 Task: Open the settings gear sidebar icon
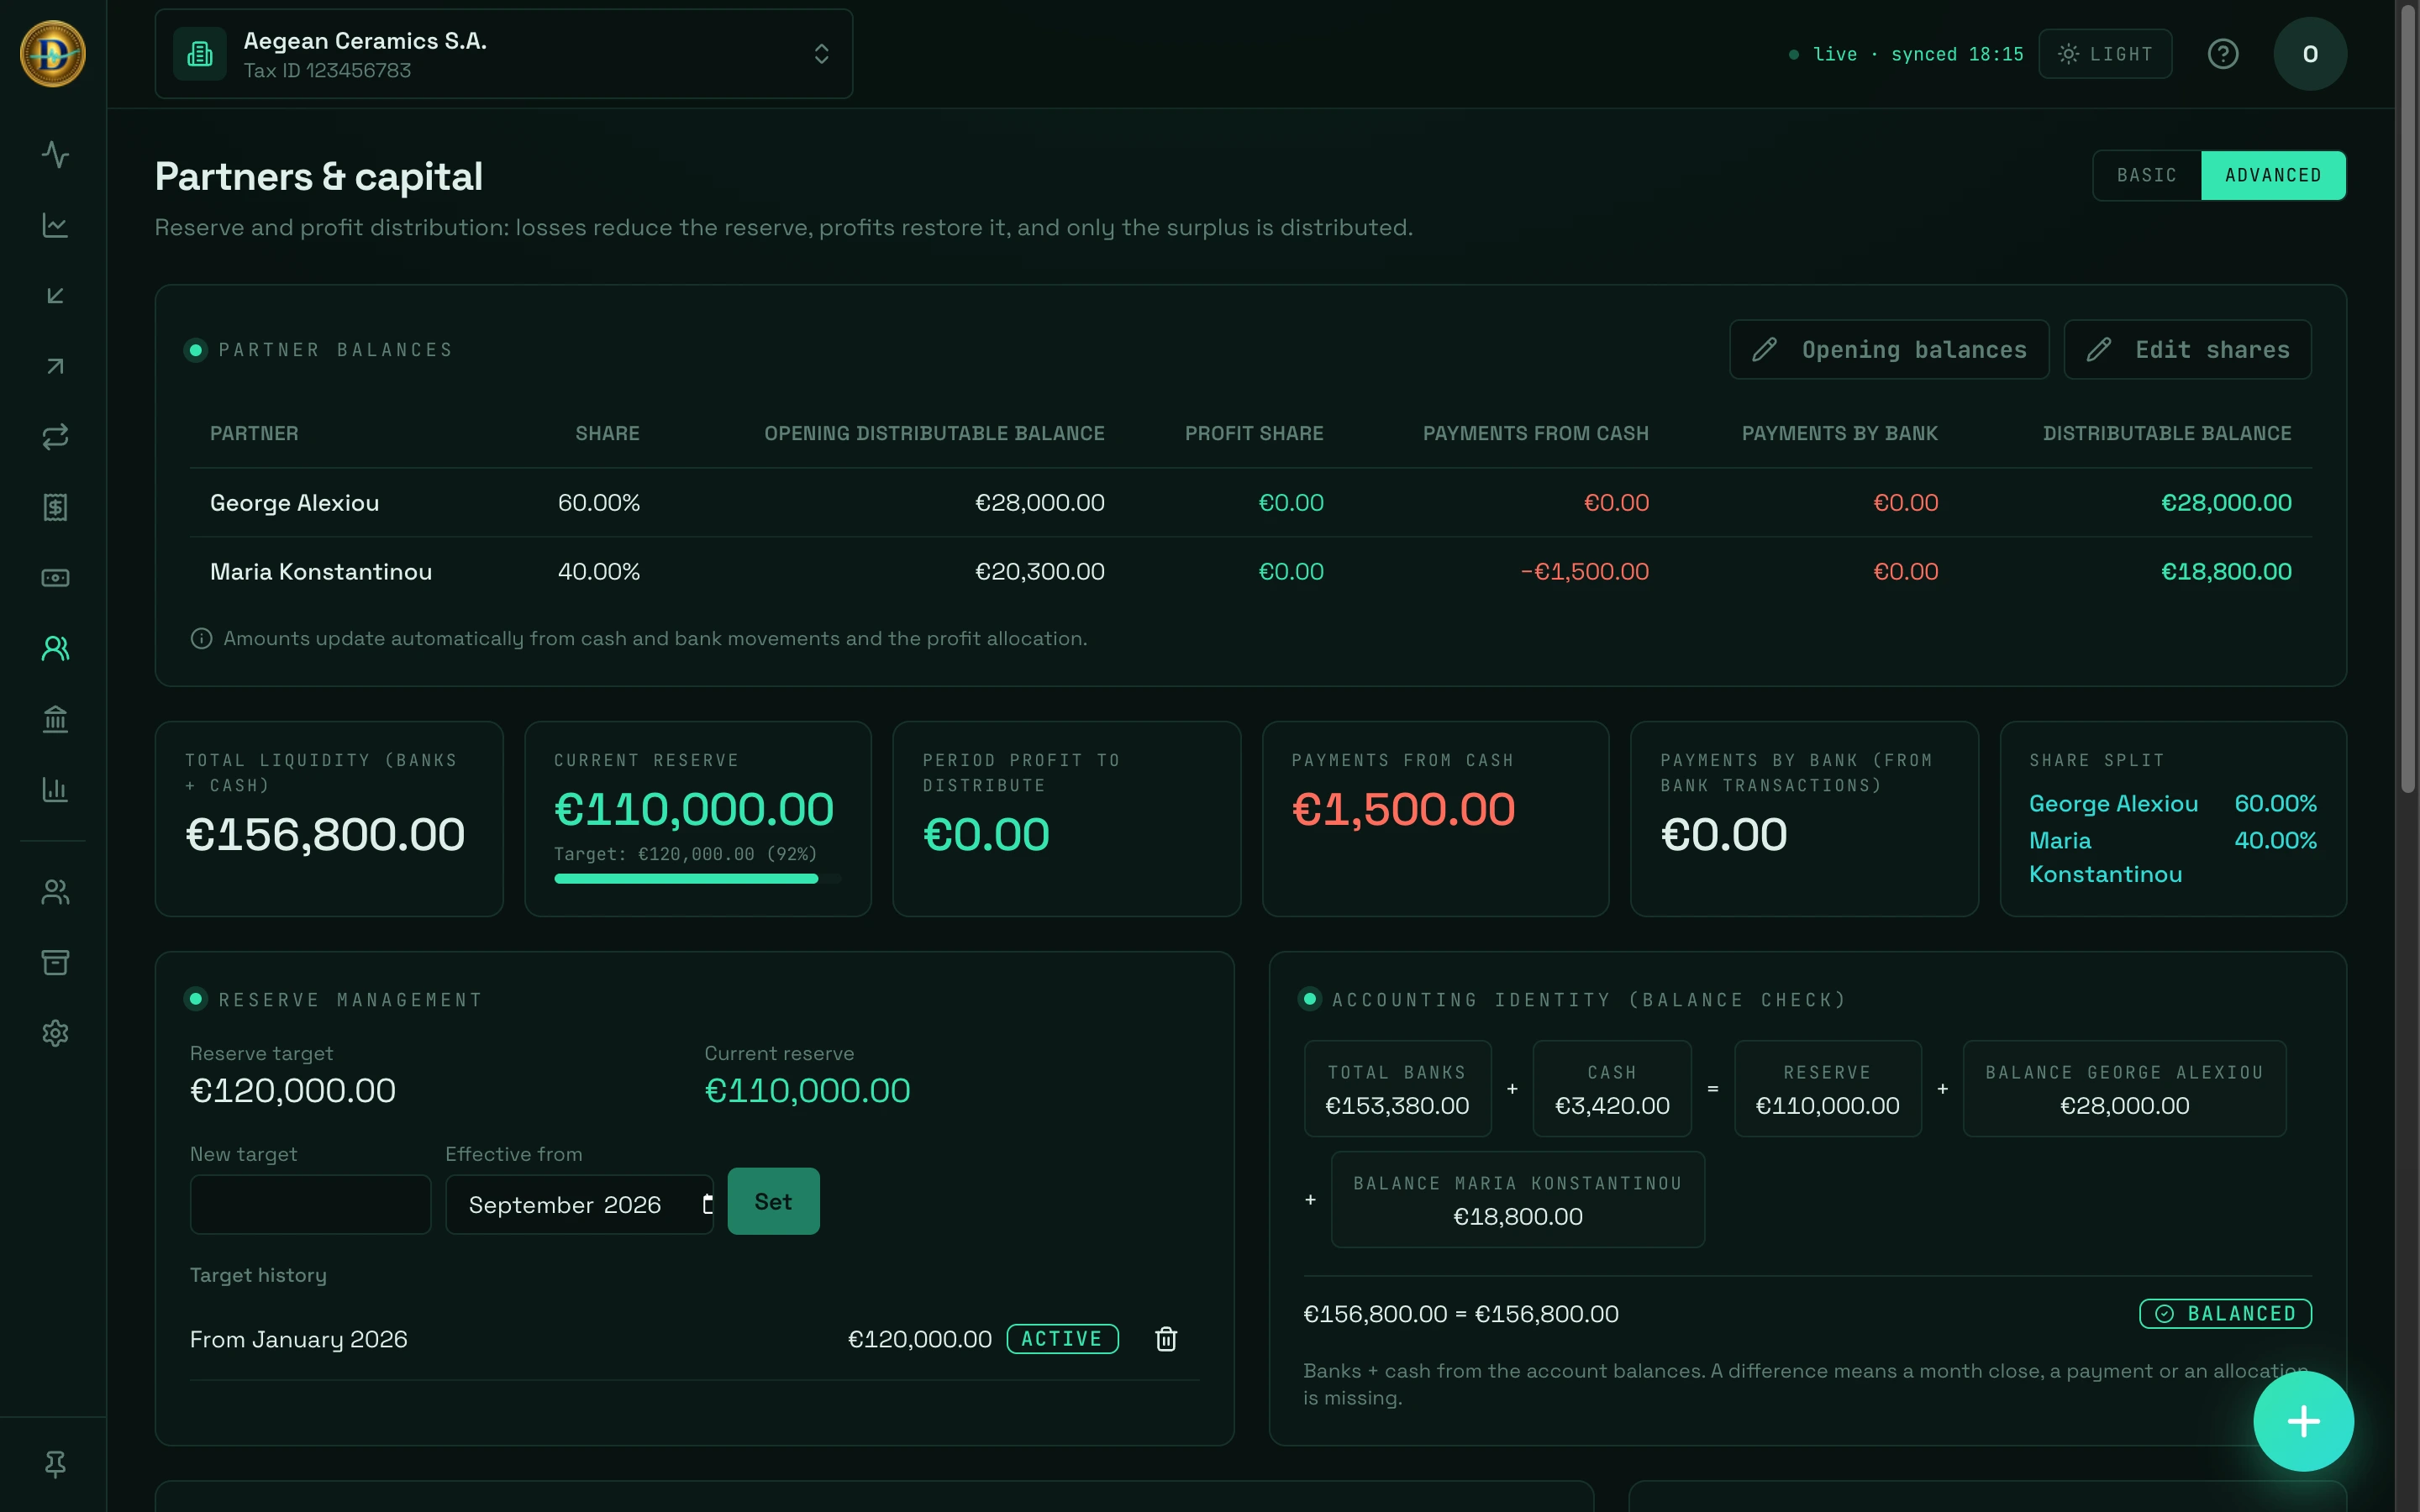pyautogui.click(x=55, y=1033)
